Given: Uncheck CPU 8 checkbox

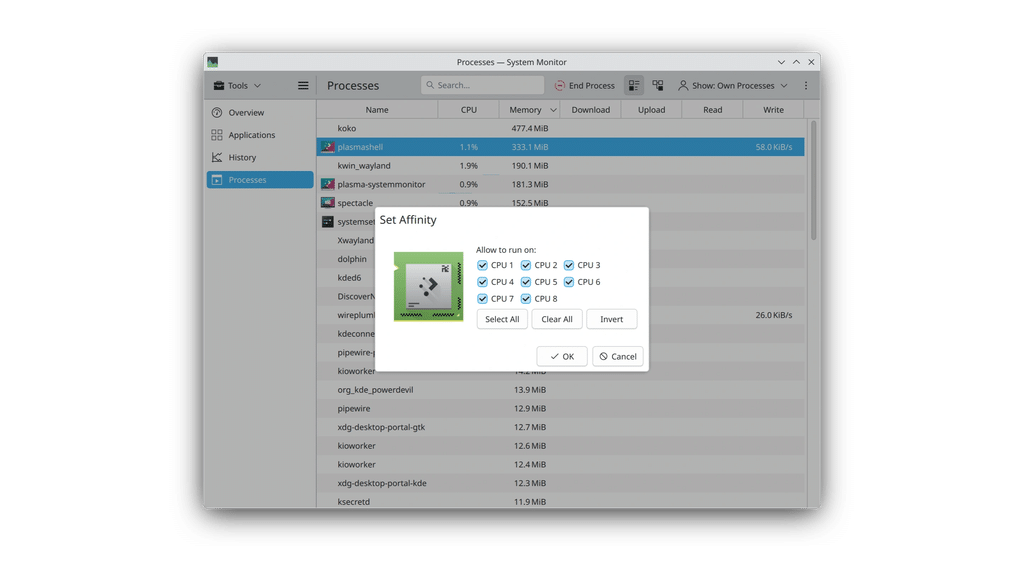Looking at the screenshot, I should click(x=526, y=298).
